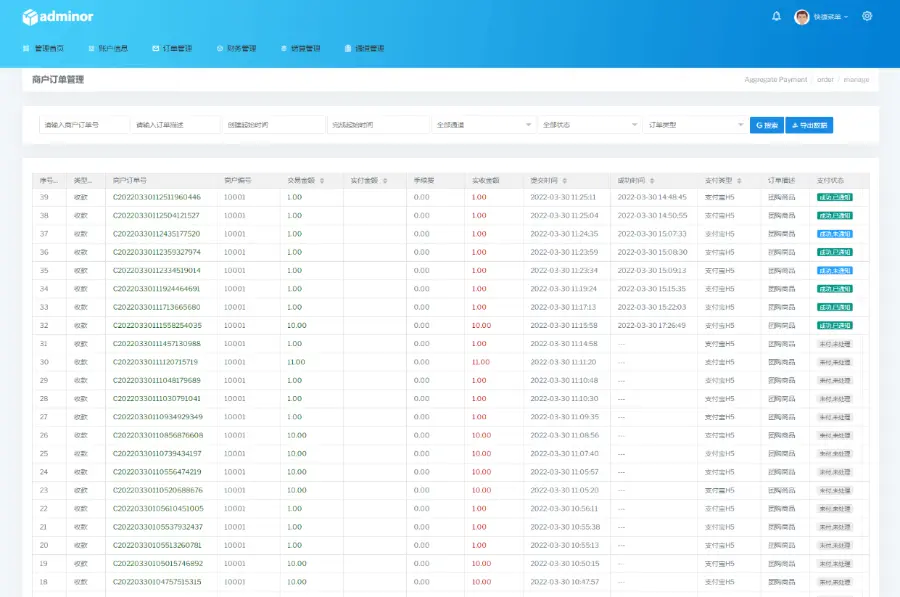
Task: Open the 订单管理 navigation menu
Action: tap(172, 48)
